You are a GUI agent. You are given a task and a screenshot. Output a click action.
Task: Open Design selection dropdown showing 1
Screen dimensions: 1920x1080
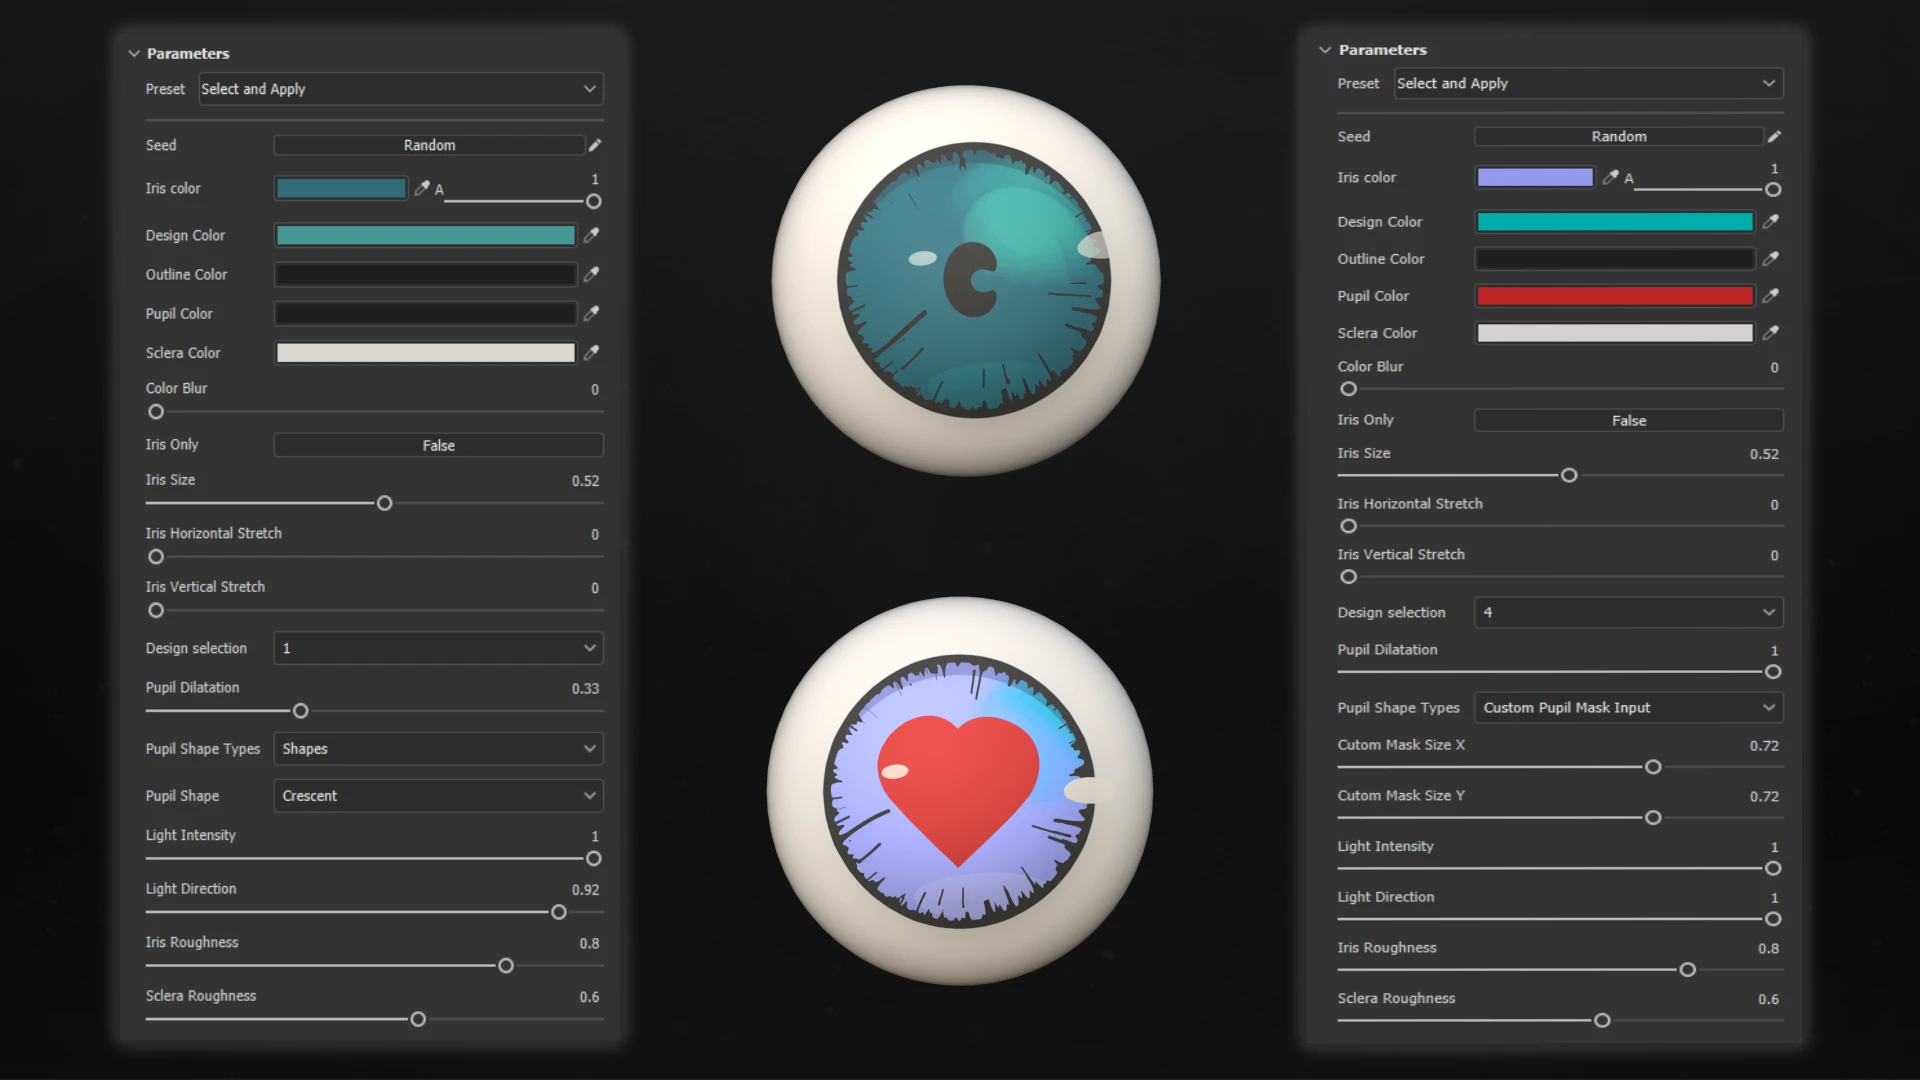tap(439, 648)
